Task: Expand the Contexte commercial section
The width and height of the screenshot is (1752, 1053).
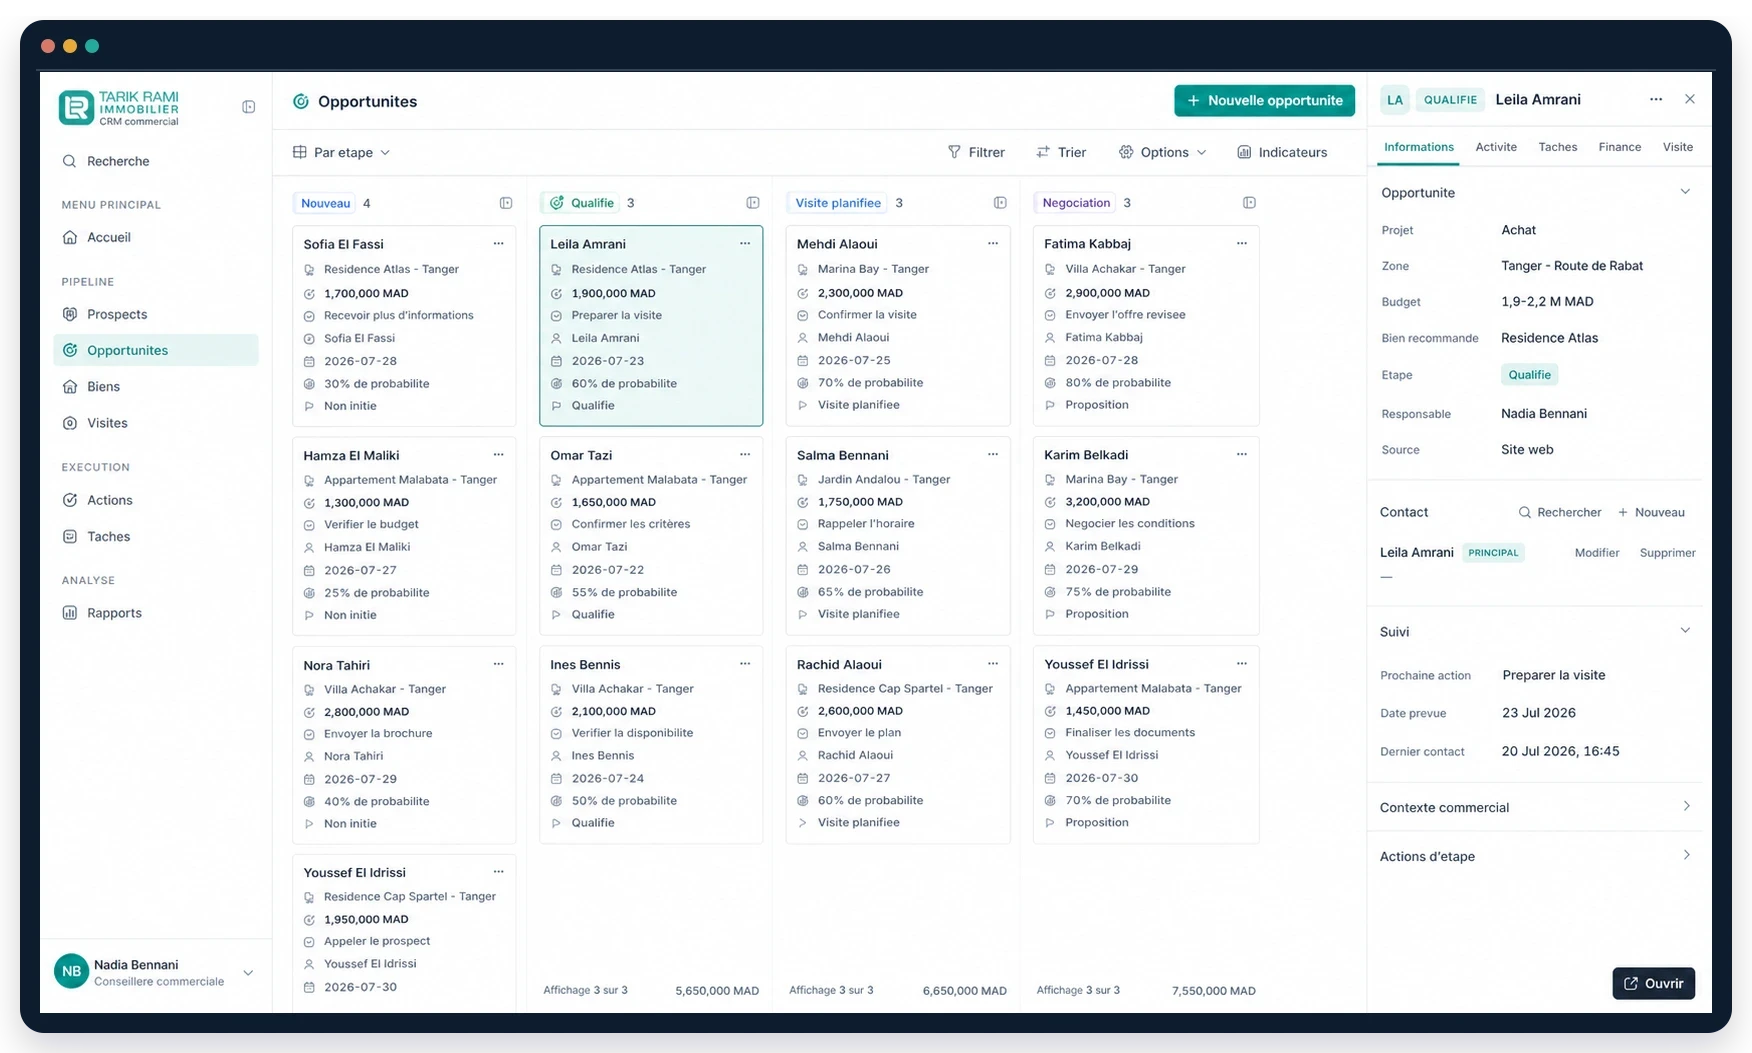Action: [1535, 807]
